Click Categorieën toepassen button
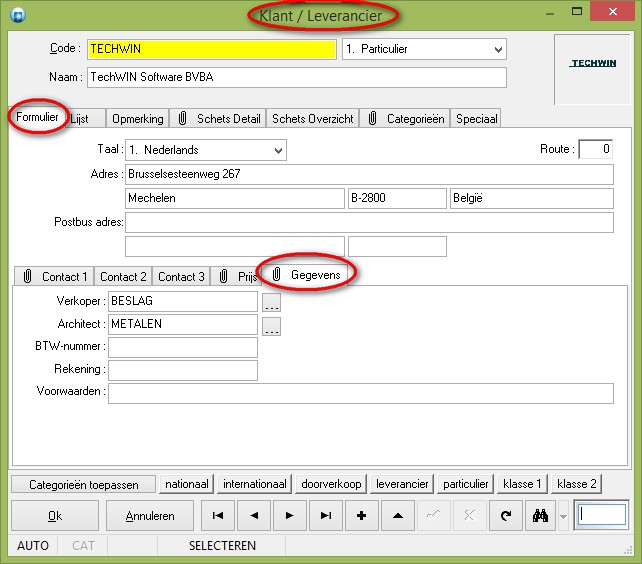The height and width of the screenshot is (564, 642). coord(84,485)
